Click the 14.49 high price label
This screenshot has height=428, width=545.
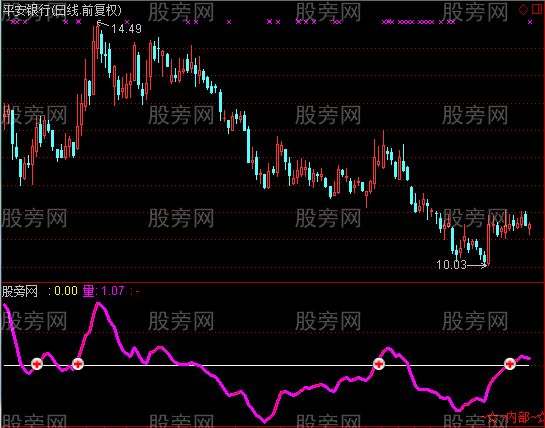[x=127, y=29]
